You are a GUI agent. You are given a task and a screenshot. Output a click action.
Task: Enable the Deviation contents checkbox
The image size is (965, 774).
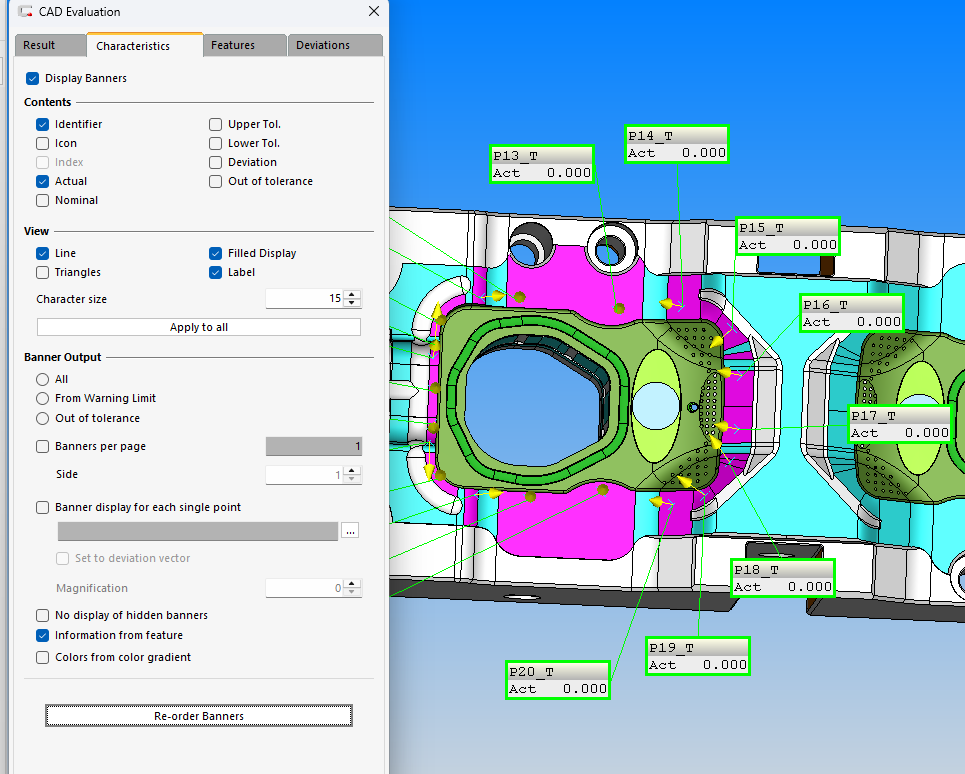[x=215, y=162]
